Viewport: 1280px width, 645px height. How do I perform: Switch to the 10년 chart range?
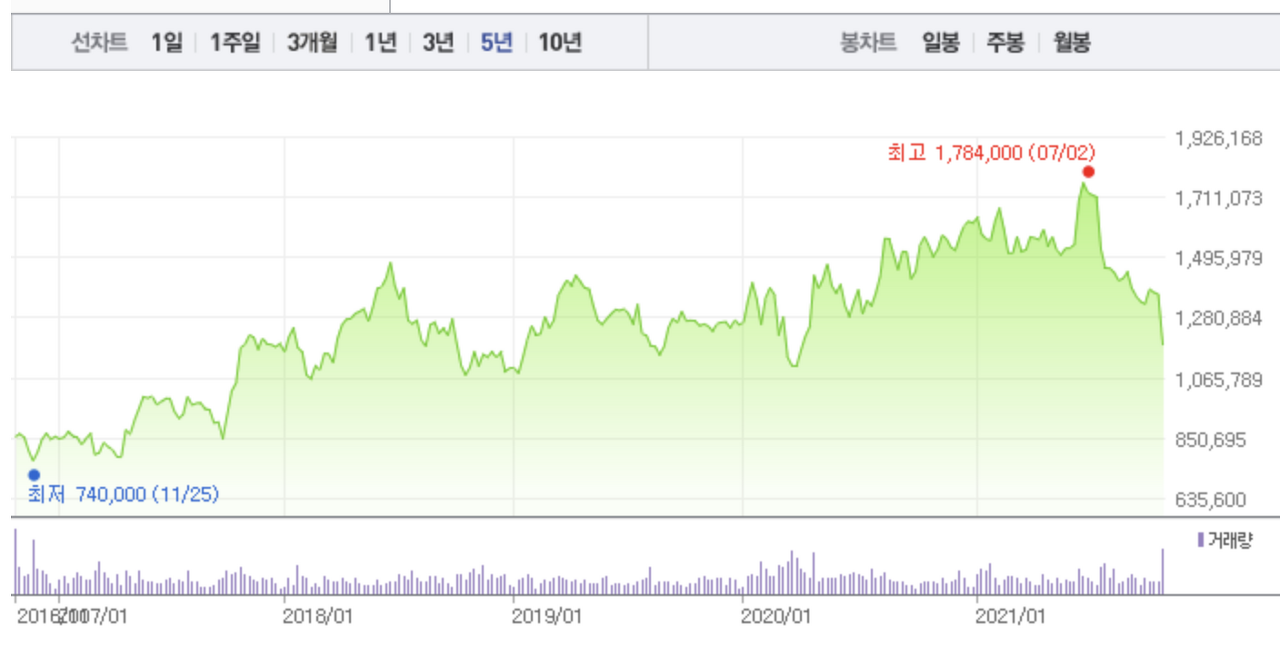(x=560, y=43)
